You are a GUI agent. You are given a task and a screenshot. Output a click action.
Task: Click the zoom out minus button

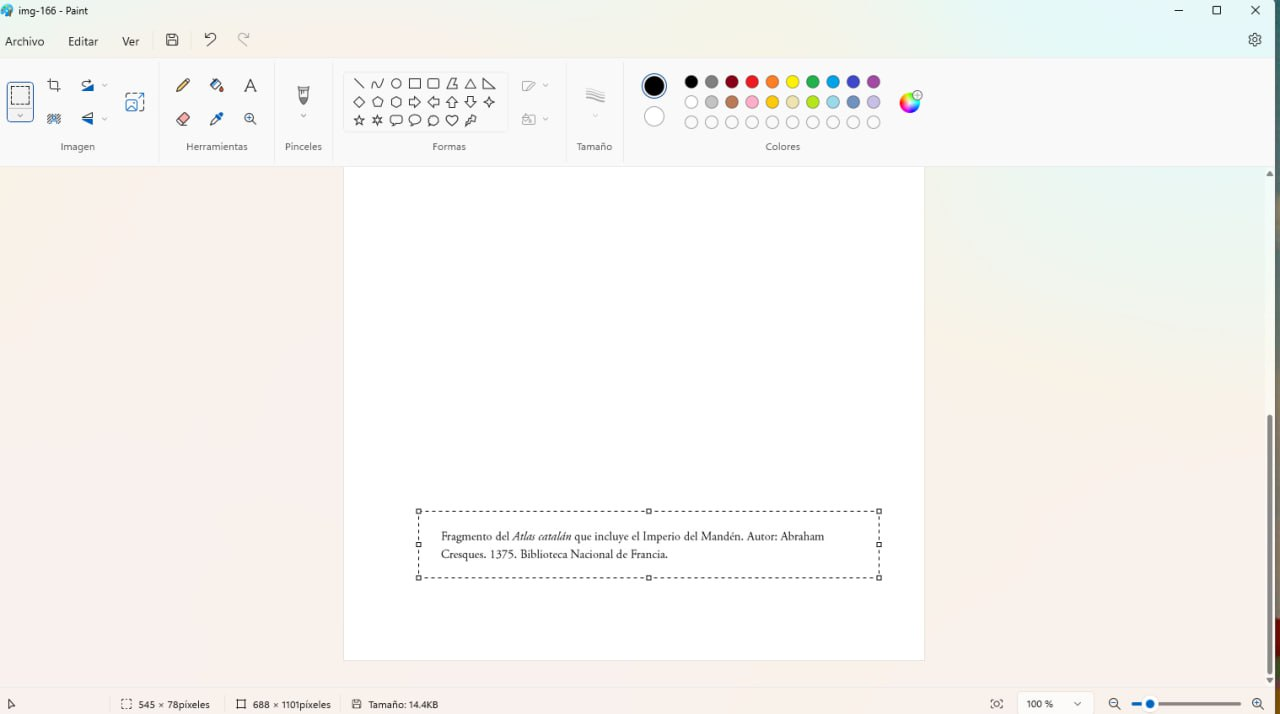pyautogui.click(x=1114, y=704)
